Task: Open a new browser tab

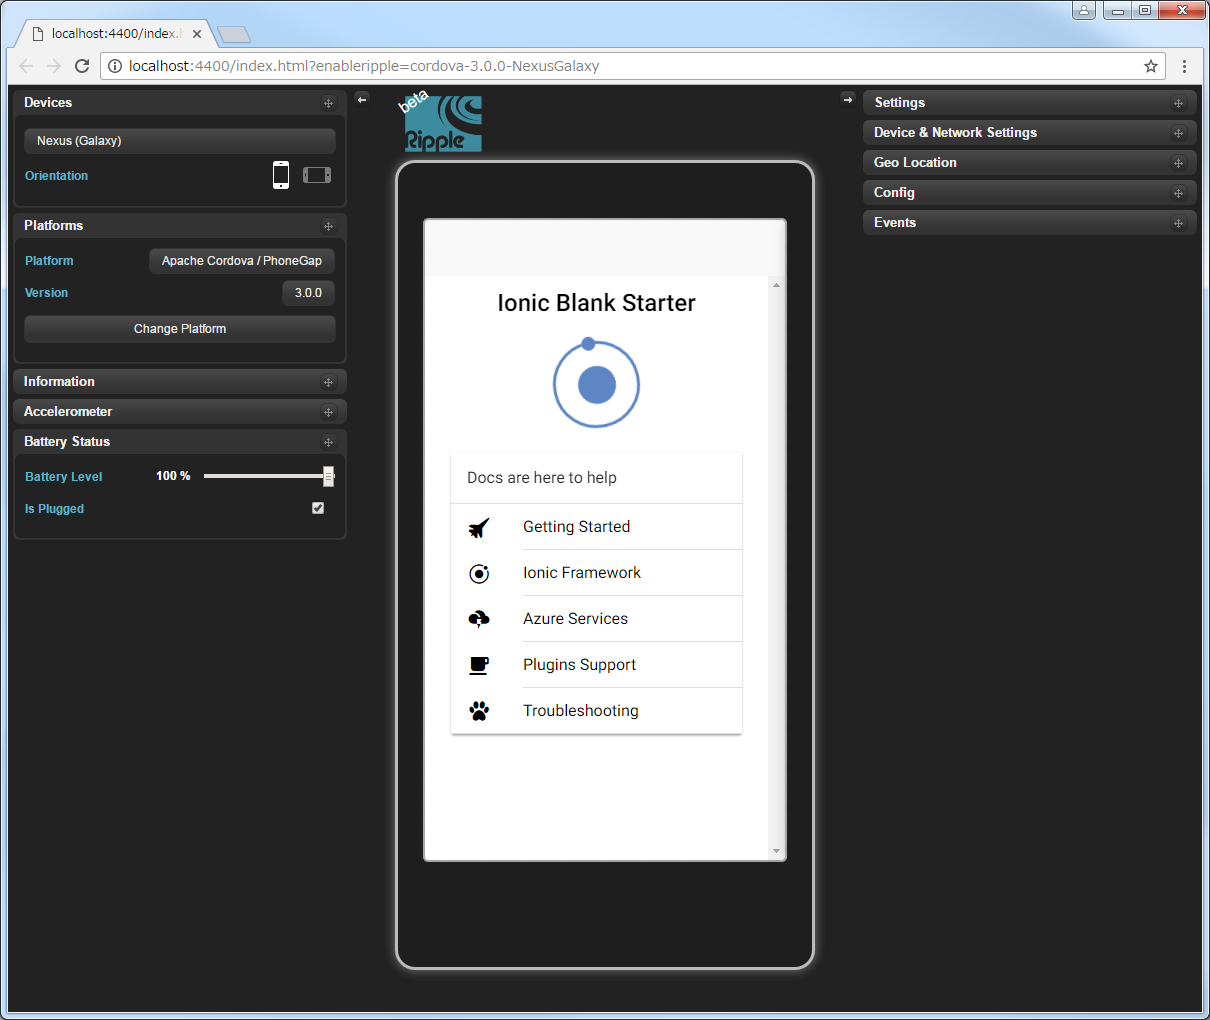Action: tap(233, 35)
